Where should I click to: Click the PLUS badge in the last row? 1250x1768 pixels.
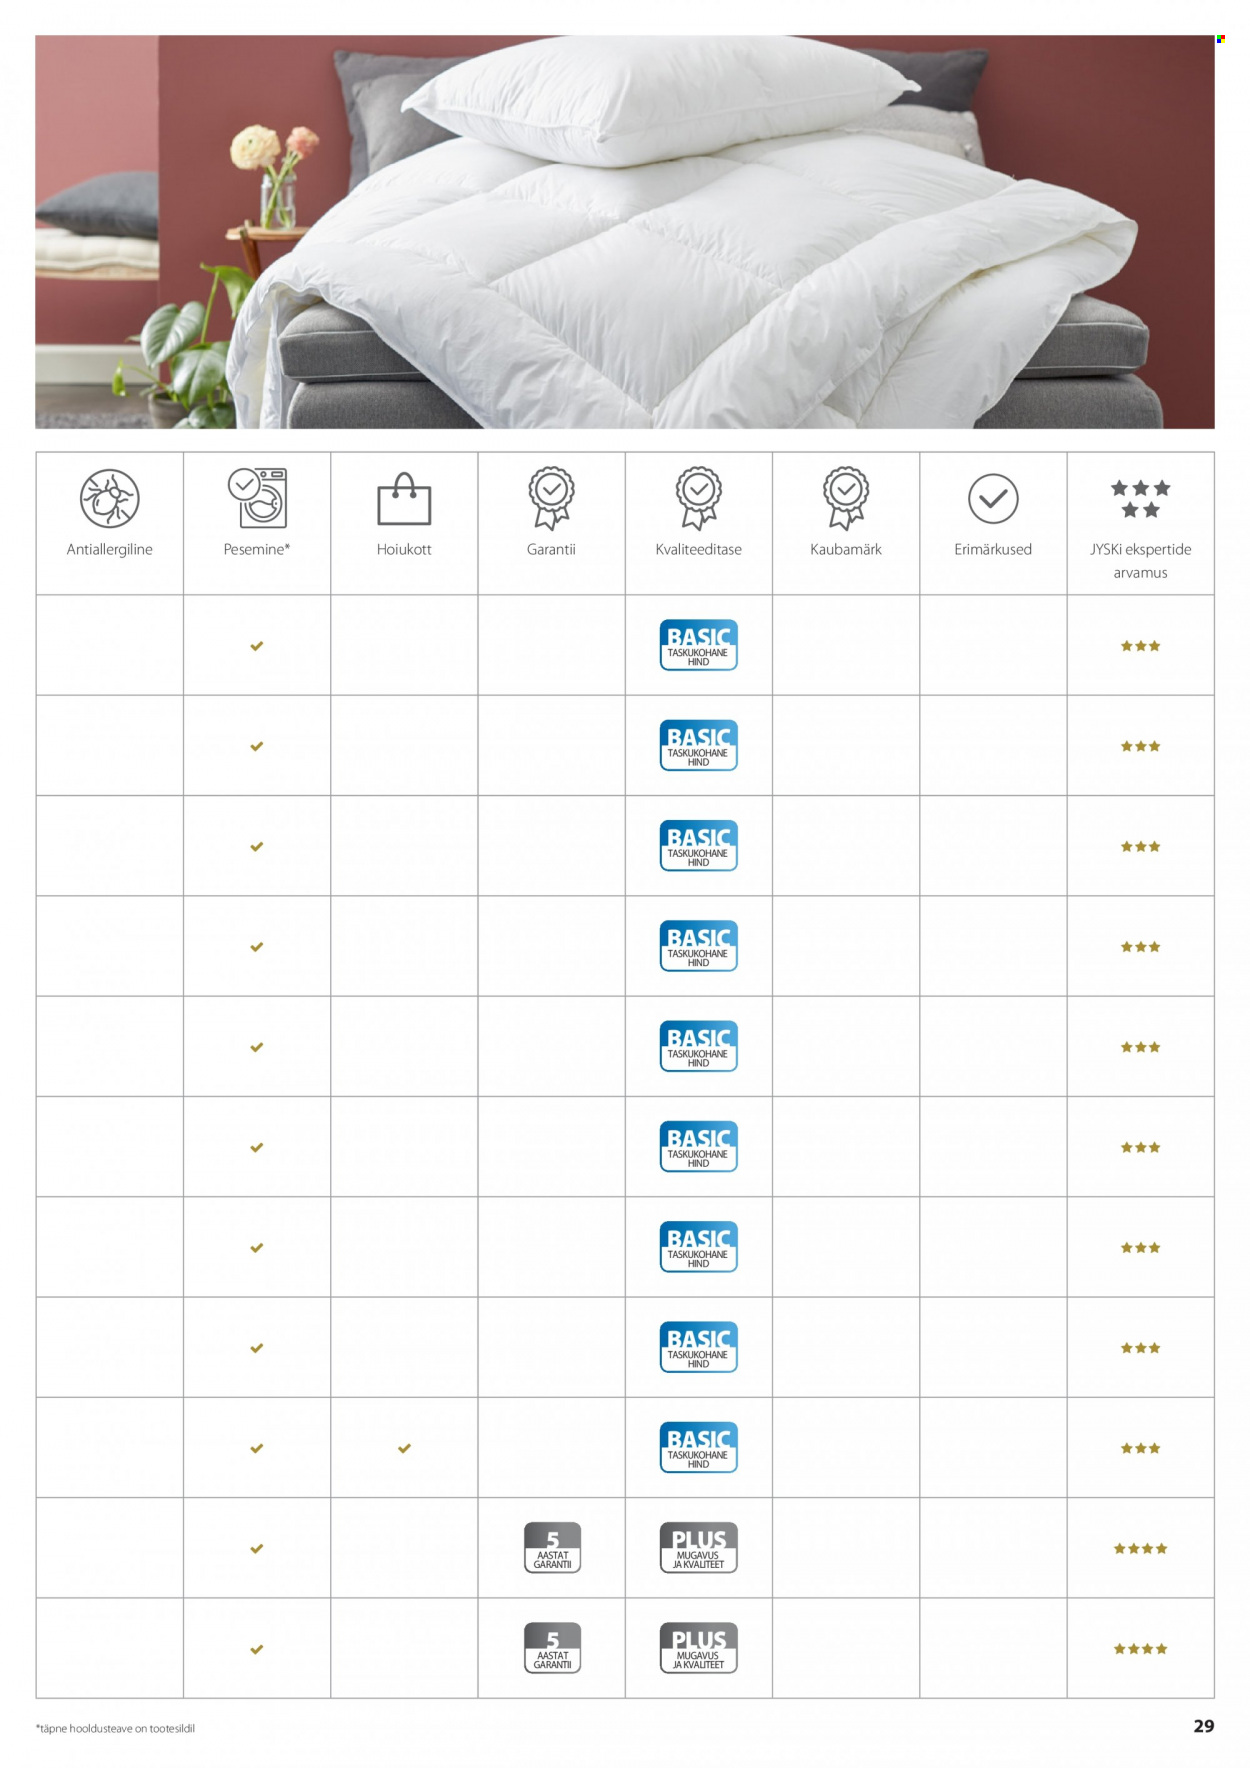699,1648
